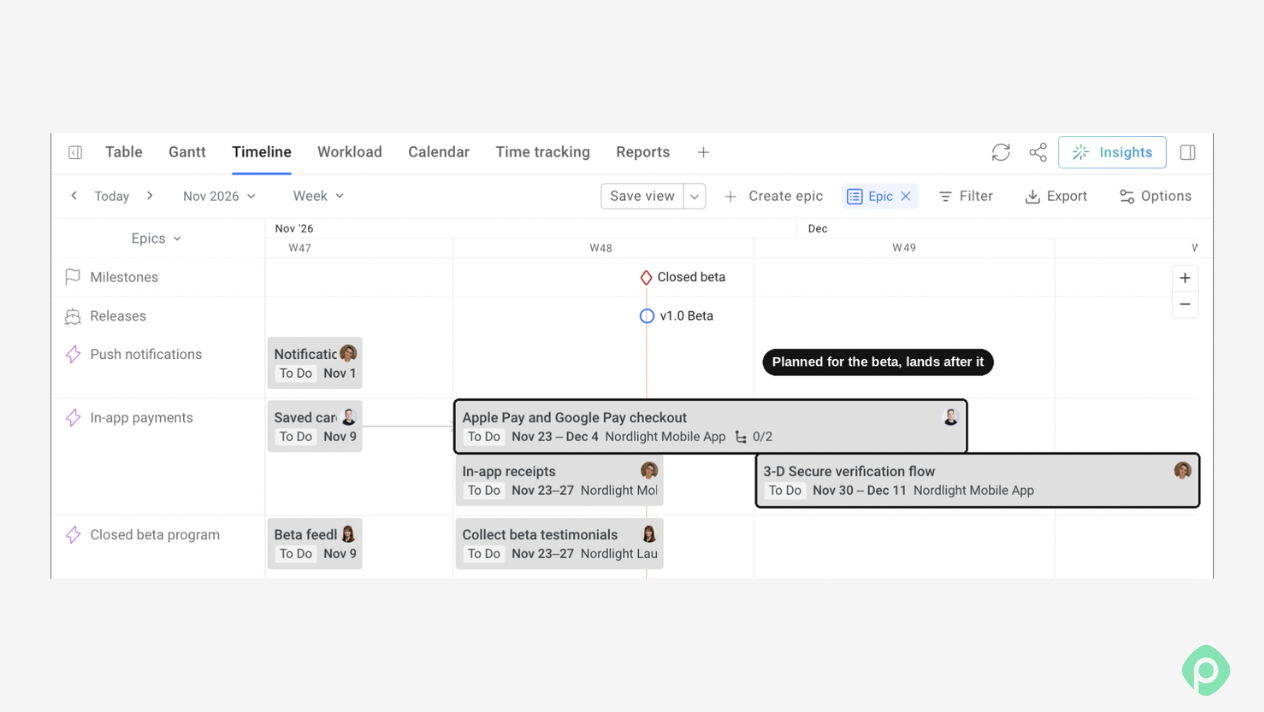Open the Week scale dropdown
Screen dimensions: 1264x712
click(x=318, y=196)
